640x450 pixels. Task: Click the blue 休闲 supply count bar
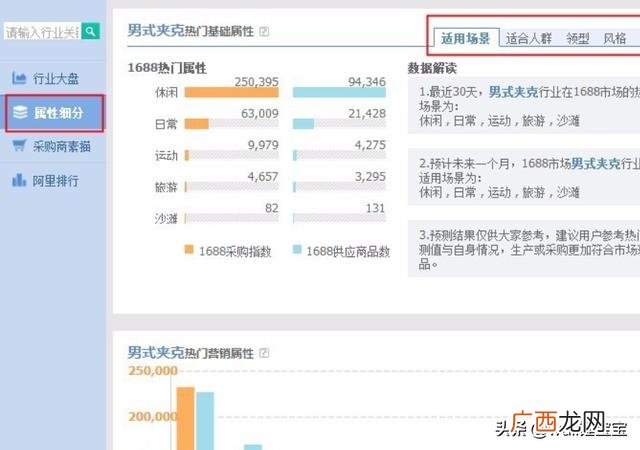pyautogui.click(x=339, y=93)
